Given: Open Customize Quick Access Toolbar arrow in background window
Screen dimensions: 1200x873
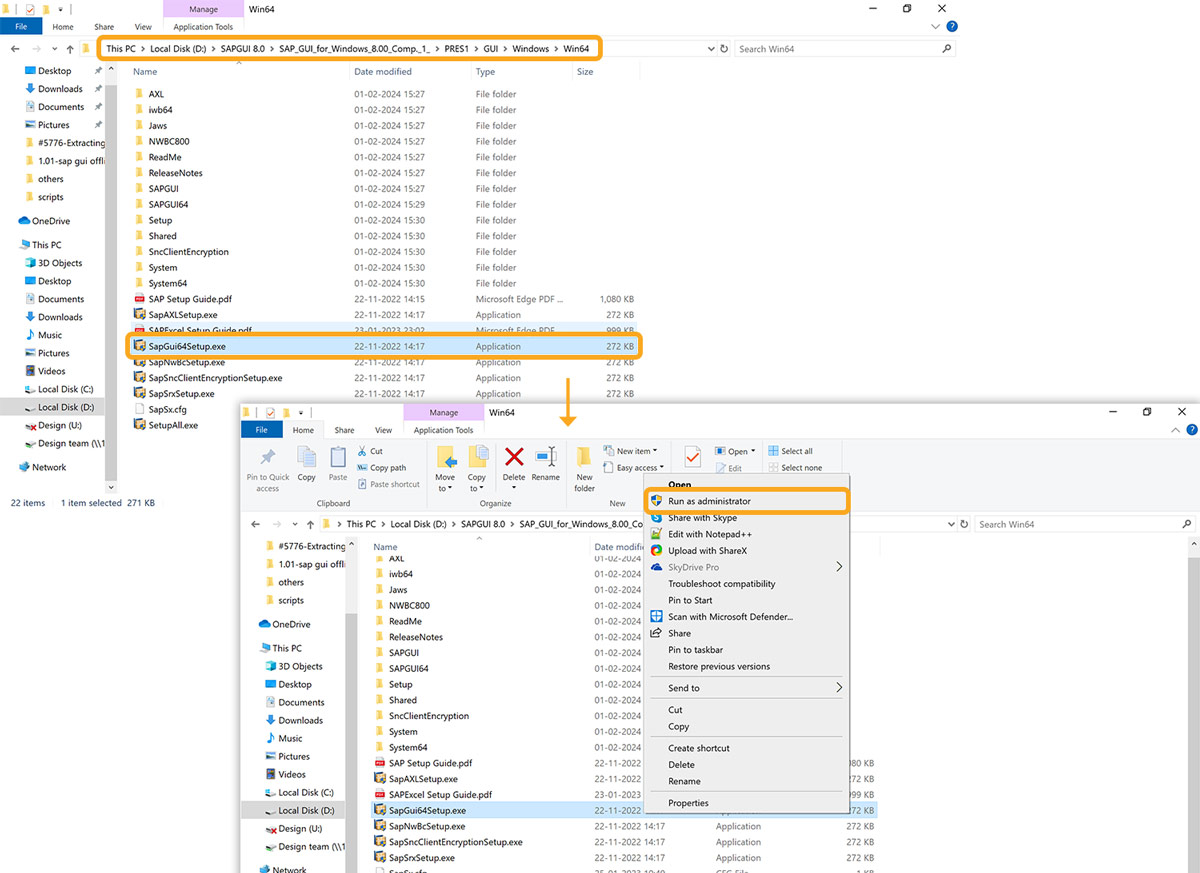Looking at the screenshot, I should pos(59,8).
